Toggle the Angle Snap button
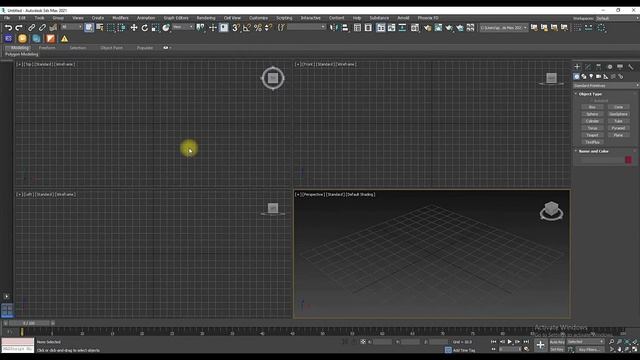Image resolution: width=640 pixels, height=360 pixels. [247, 28]
